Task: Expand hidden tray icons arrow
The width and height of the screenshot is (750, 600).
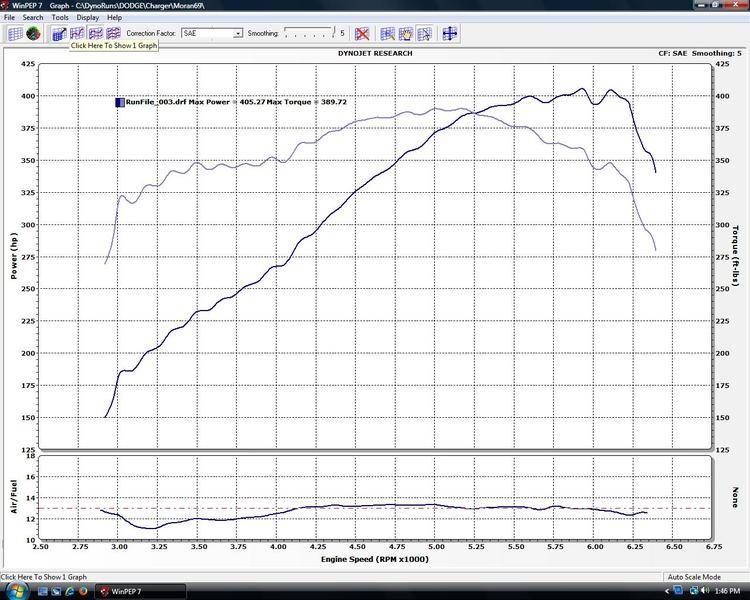Action: coord(667,592)
